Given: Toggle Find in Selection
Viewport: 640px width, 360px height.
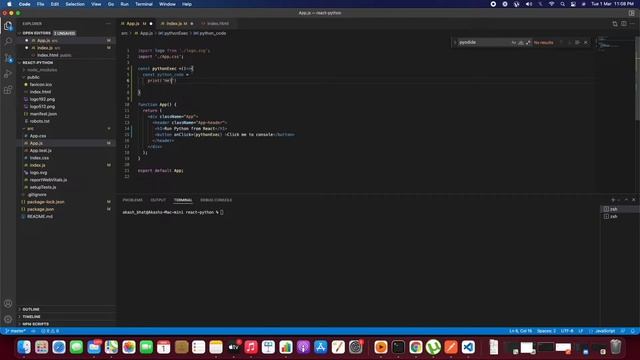Looking at the screenshot, I should (577, 42).
